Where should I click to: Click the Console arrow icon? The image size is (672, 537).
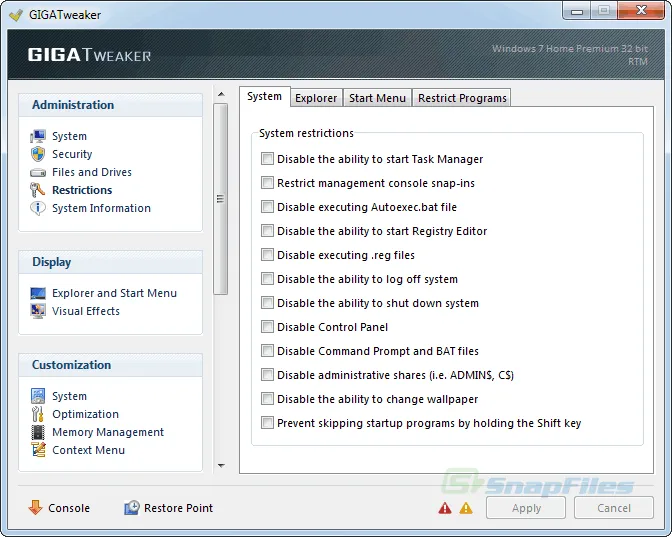(x=35, y=507)
